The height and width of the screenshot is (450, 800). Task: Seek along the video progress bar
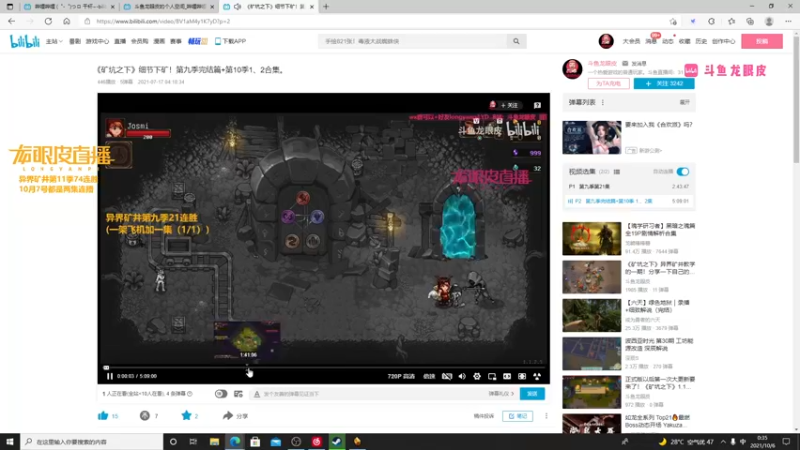point(323,367)
